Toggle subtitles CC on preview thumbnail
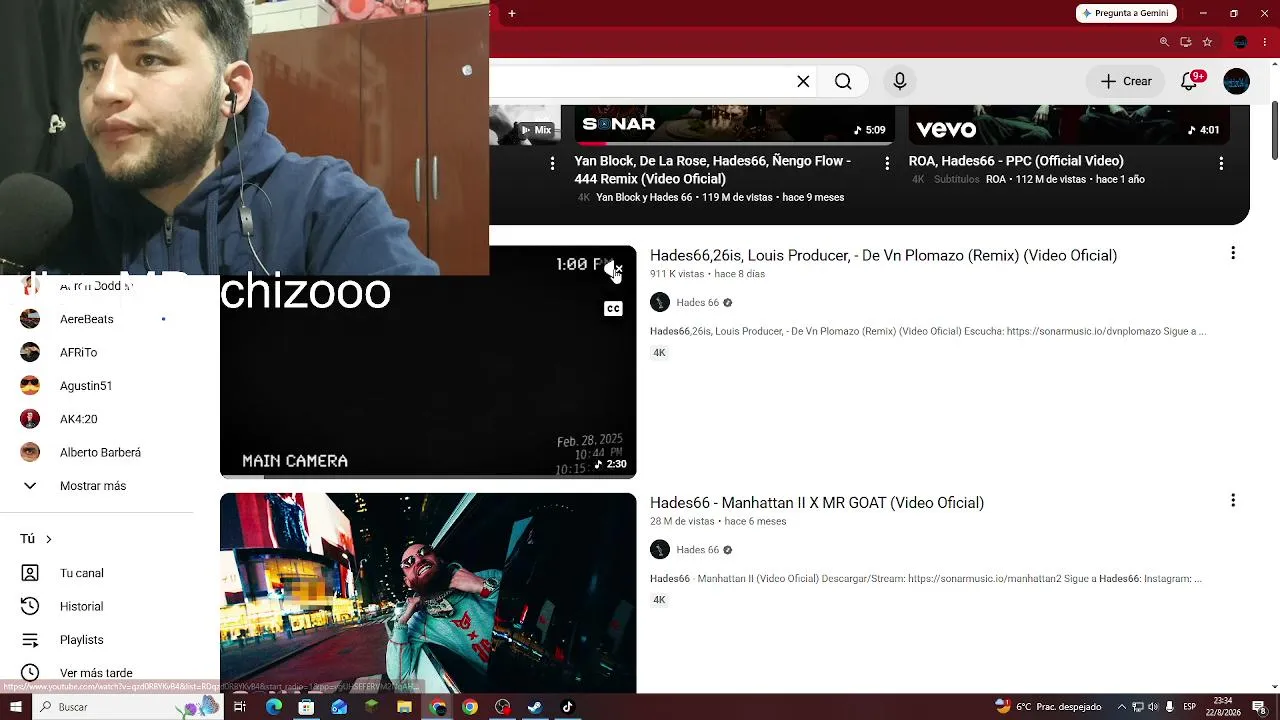 tap(613, 309)
